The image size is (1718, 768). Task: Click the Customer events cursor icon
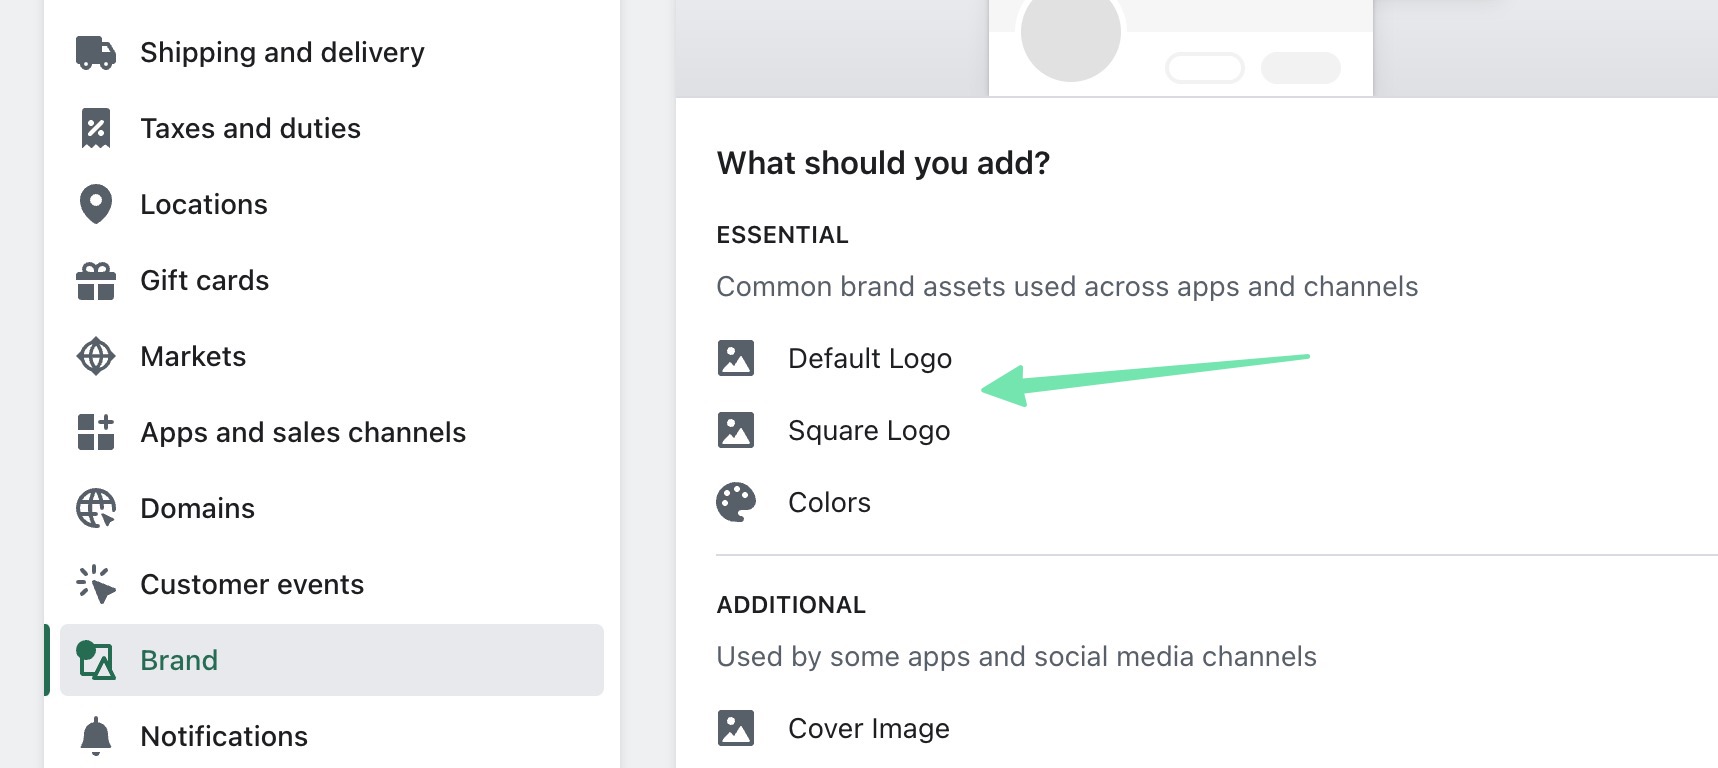click(96, 585)
